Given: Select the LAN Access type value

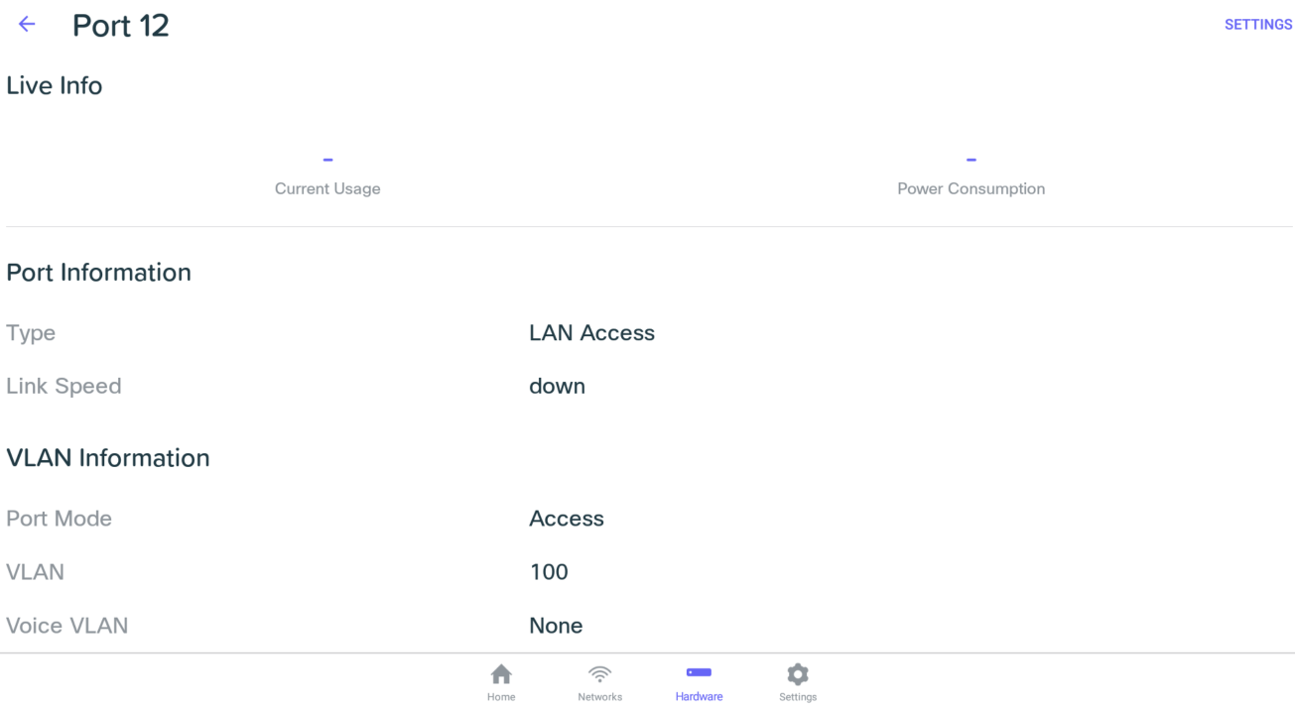Looking at the screenshot, I should tap(592, 332).
